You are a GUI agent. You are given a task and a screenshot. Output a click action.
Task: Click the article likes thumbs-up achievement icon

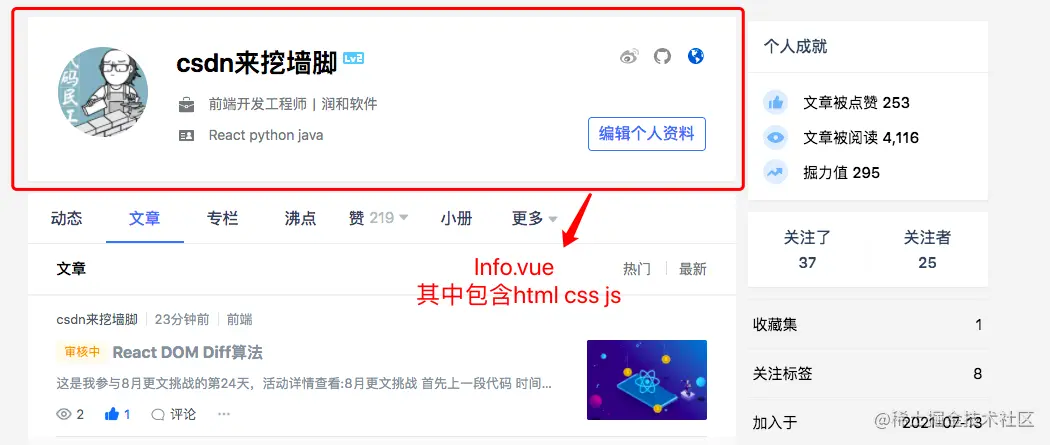click(x=775, y=103)
